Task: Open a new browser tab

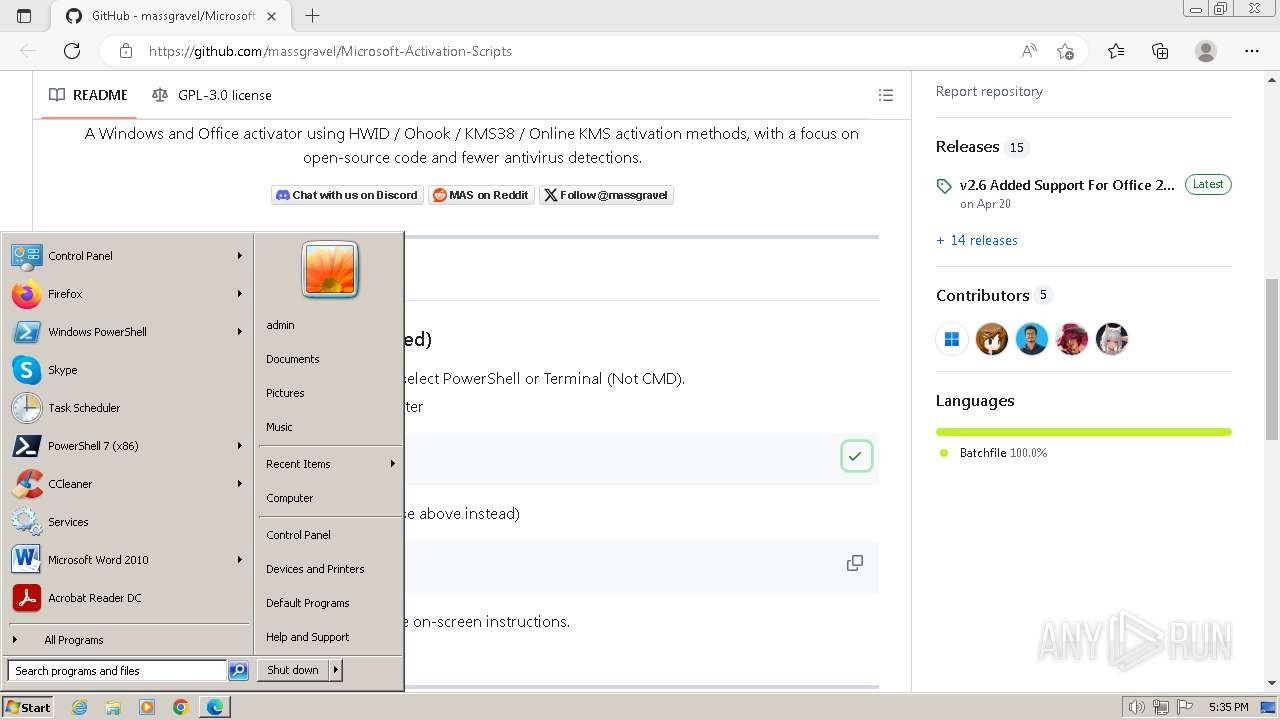Action: click(x=312, y=16)
